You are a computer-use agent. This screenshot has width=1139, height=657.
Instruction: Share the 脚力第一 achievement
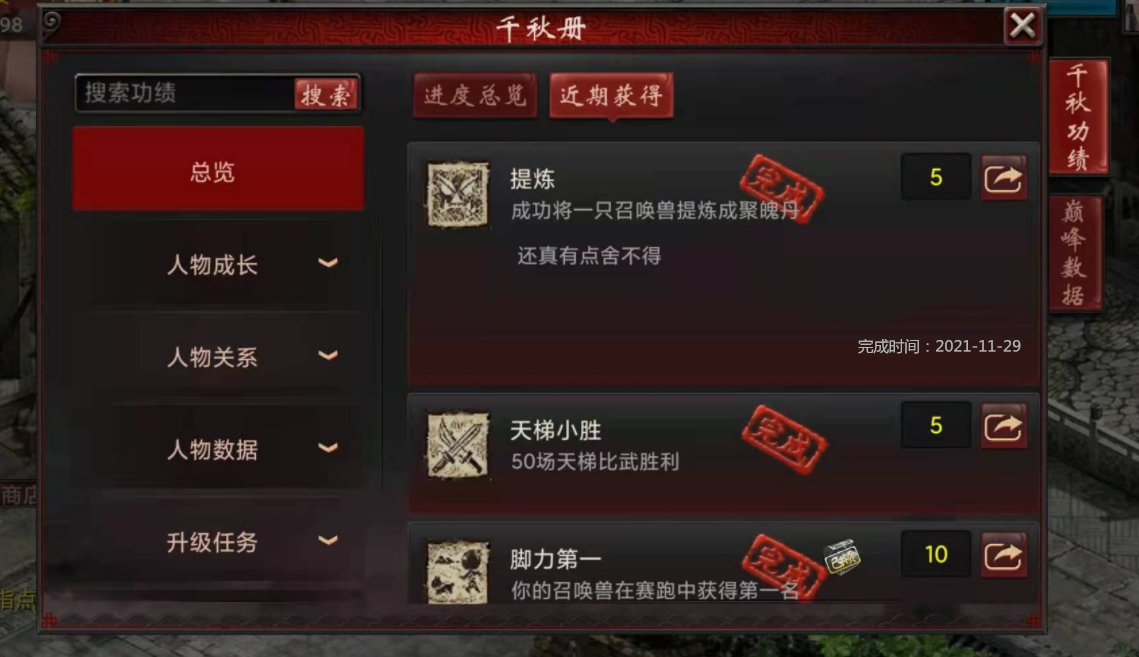click(1004, 555)
